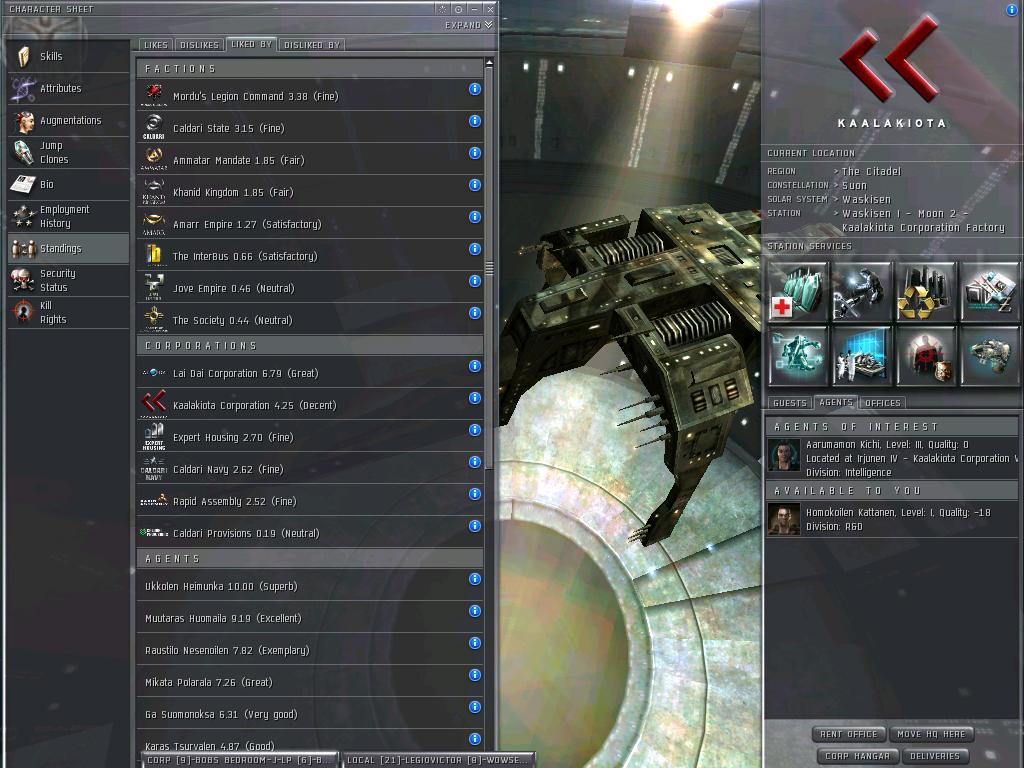
Task: Expand the character sheet with Expand
Action: point(468,25)
